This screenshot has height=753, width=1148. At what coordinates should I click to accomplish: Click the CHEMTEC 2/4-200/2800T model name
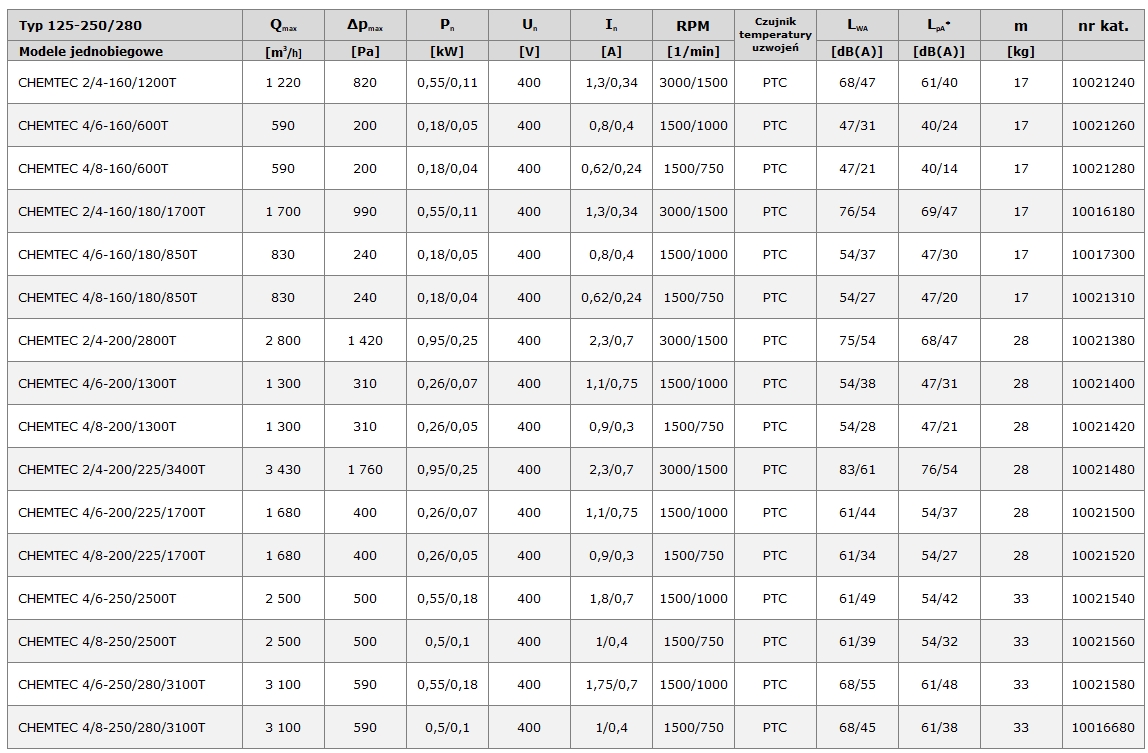[x=97, y=341]
